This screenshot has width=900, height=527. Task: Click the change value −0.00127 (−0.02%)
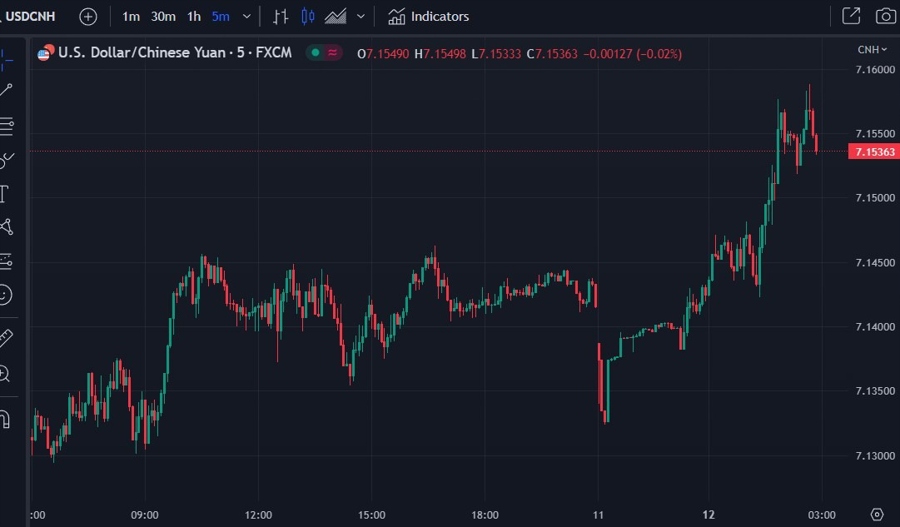coord(633,54)
